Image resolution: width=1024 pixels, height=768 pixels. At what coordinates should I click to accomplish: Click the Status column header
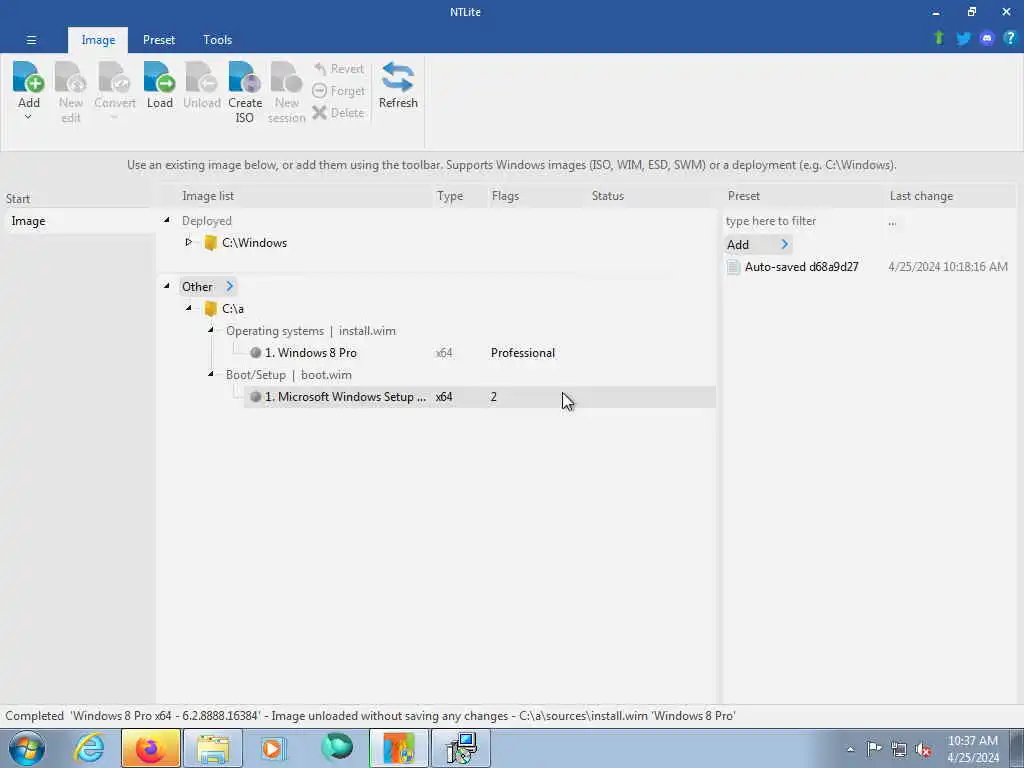point(607,196)
